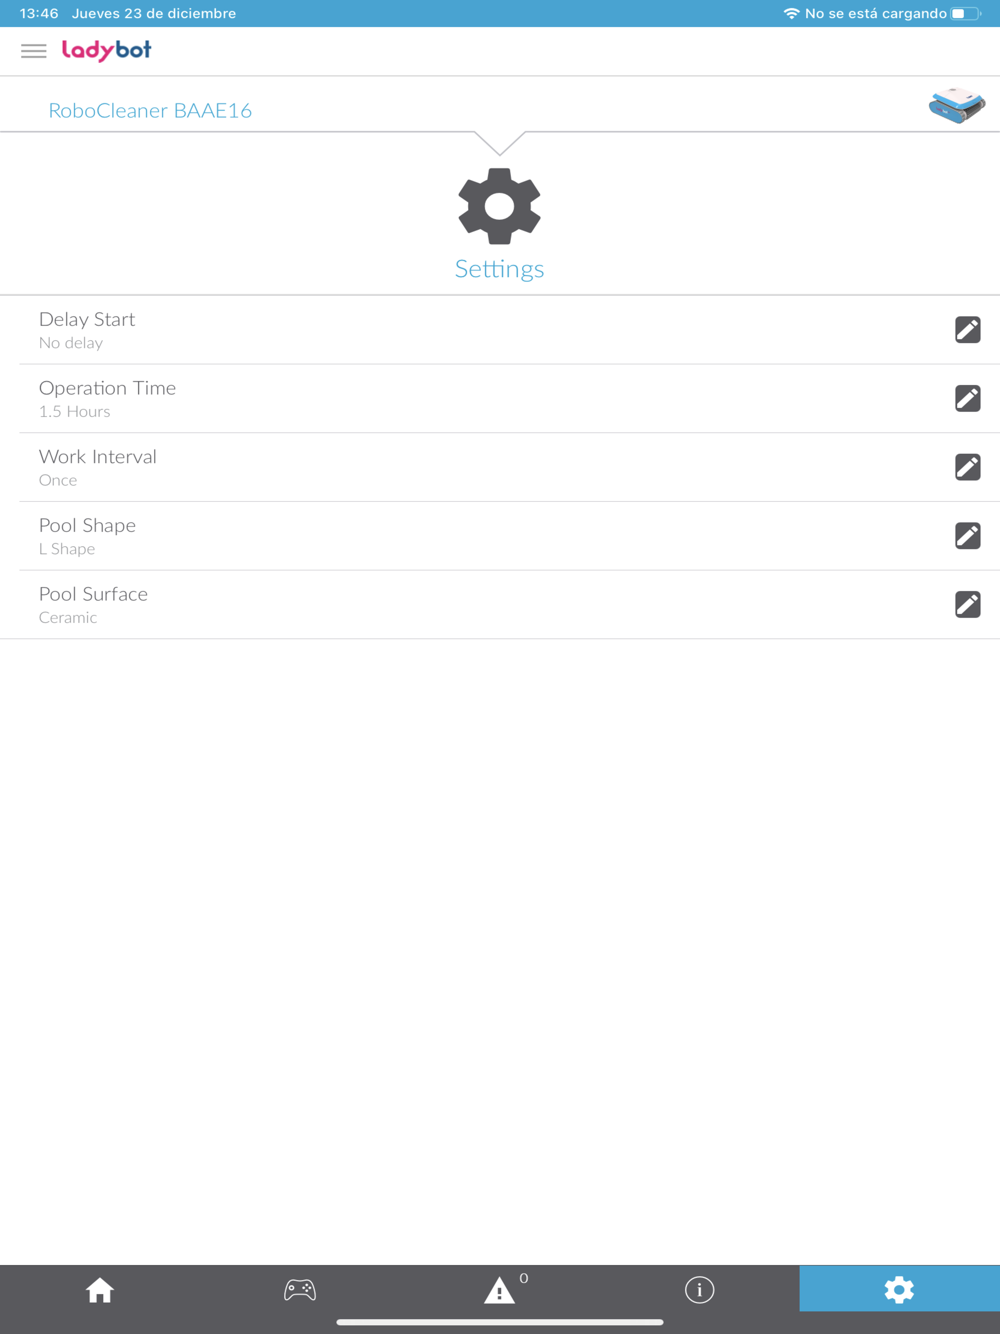Image resolution: width=1000 pixels, height=1334 pixels.
Task: Tap the ladybot logo
Action: point(107,50)
